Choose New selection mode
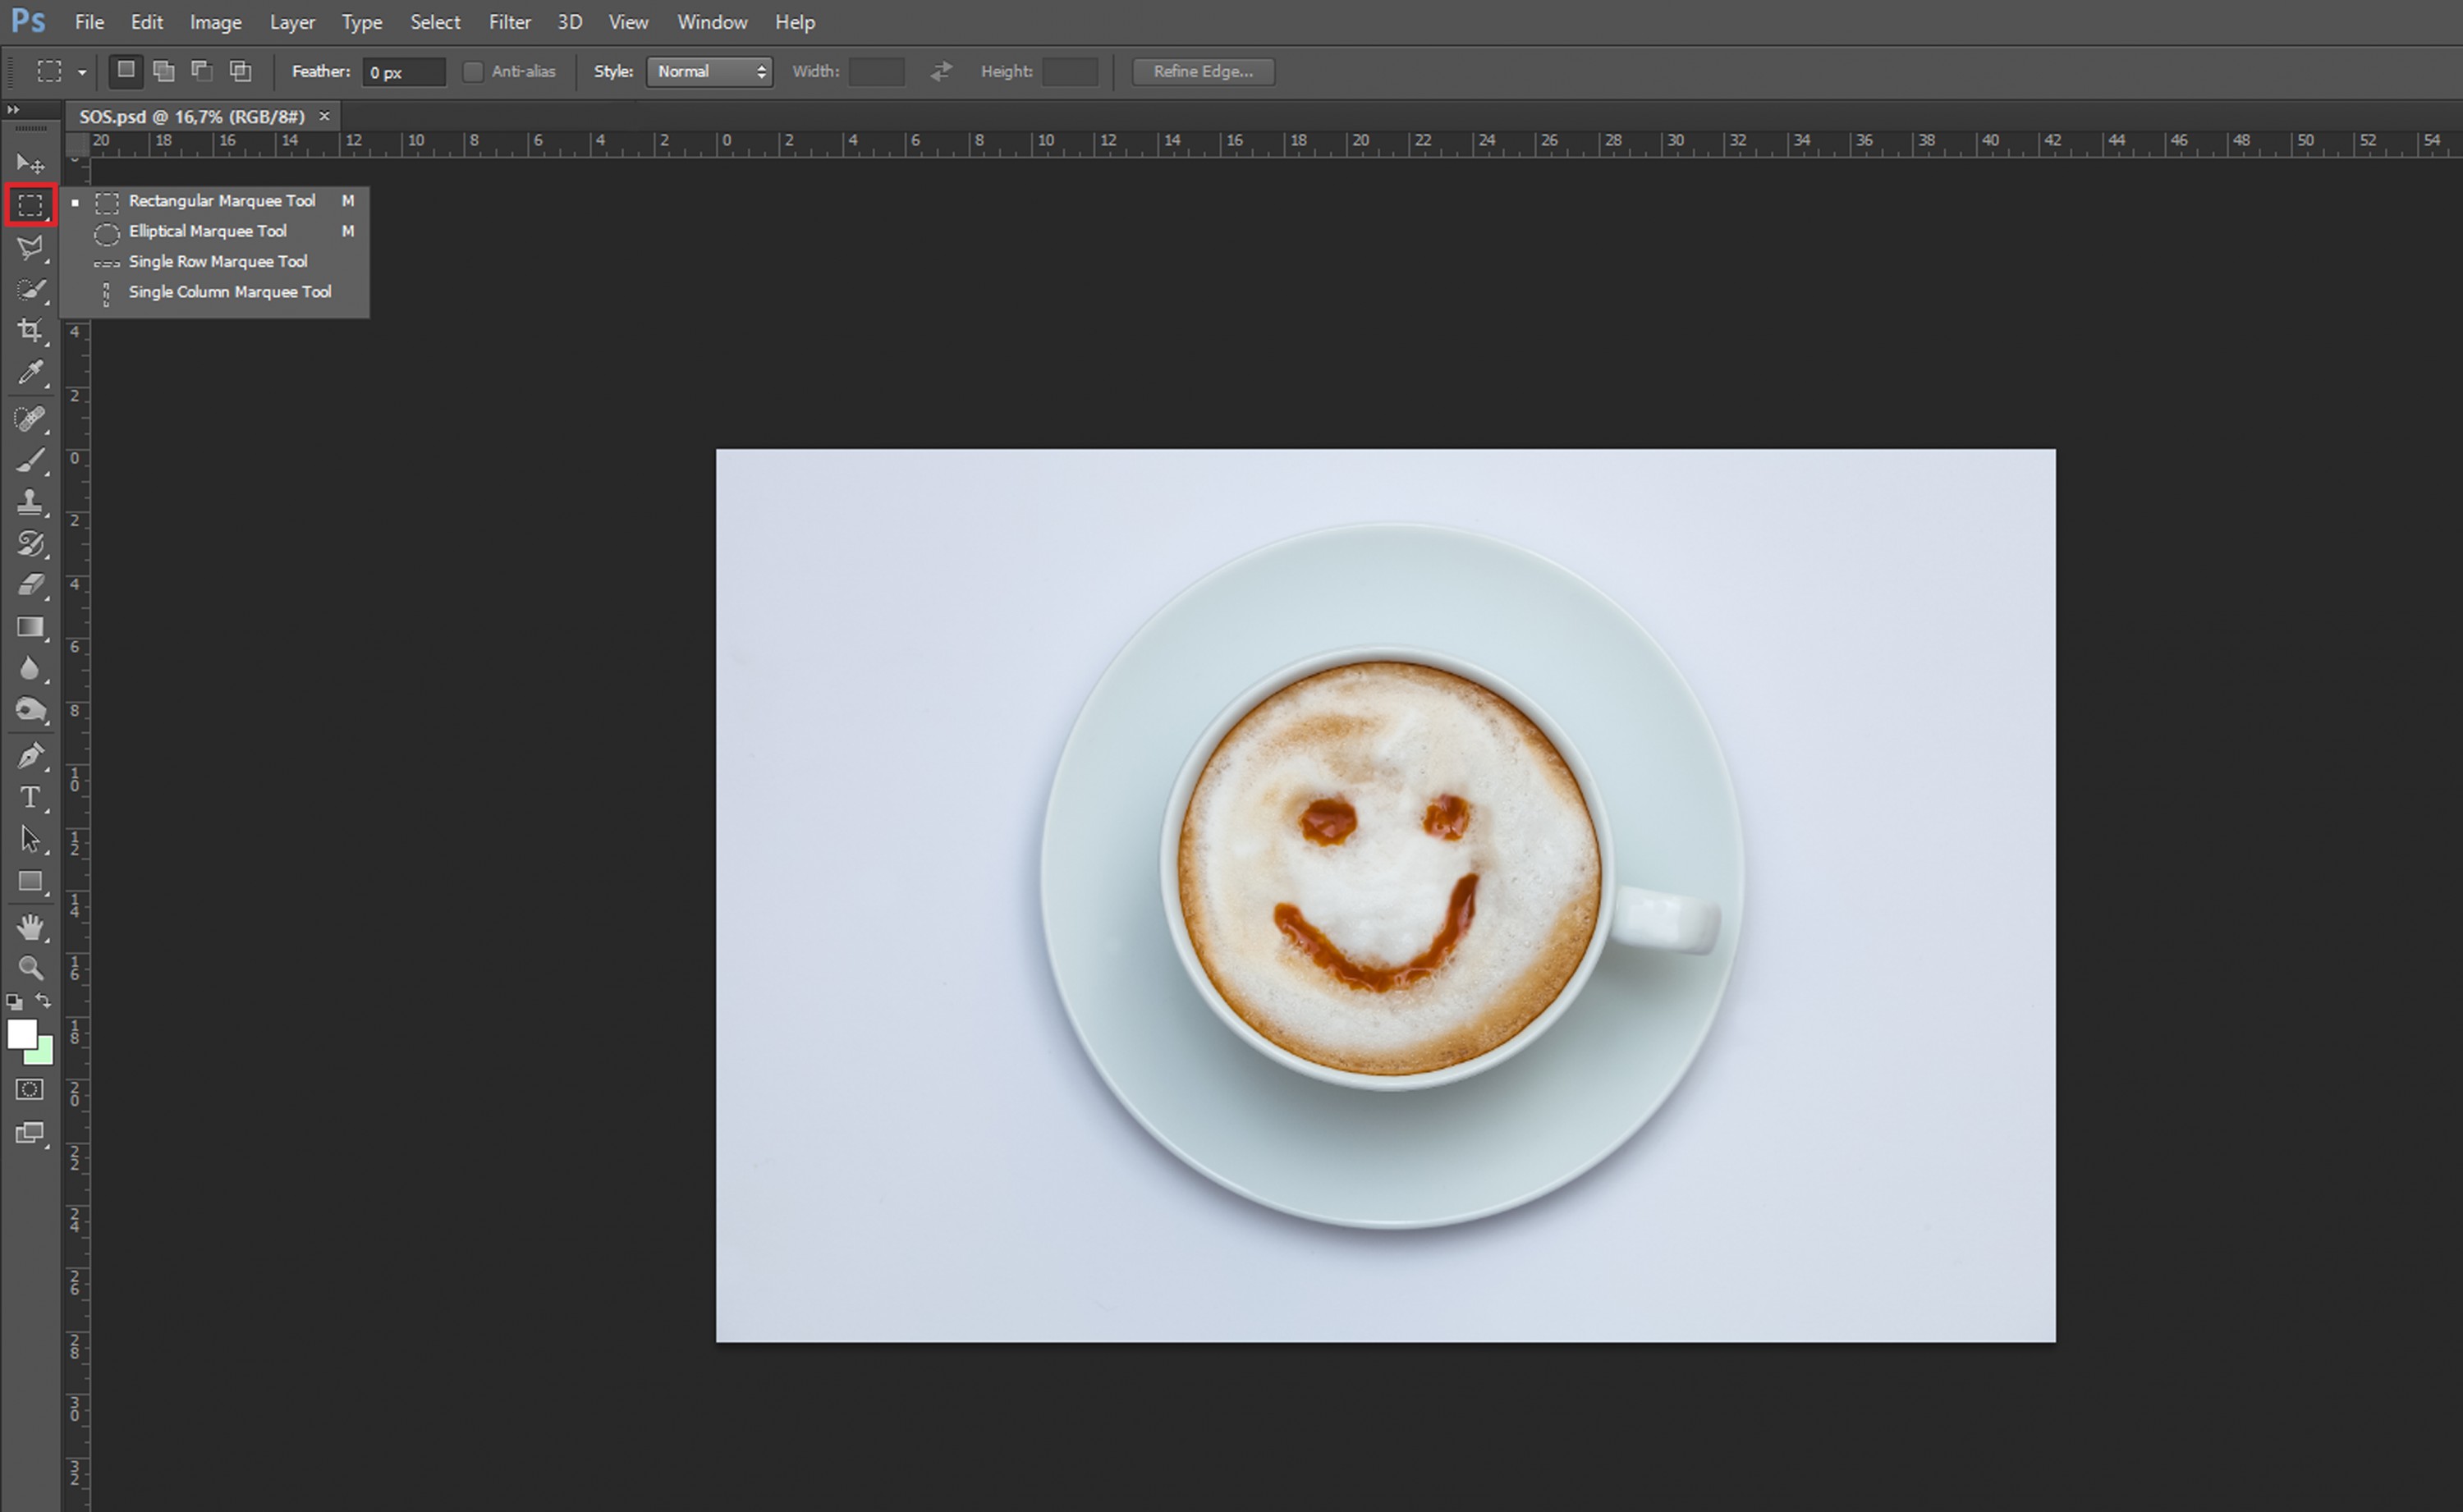This screenshot has height=1512, width=2463. pos(126,71)
